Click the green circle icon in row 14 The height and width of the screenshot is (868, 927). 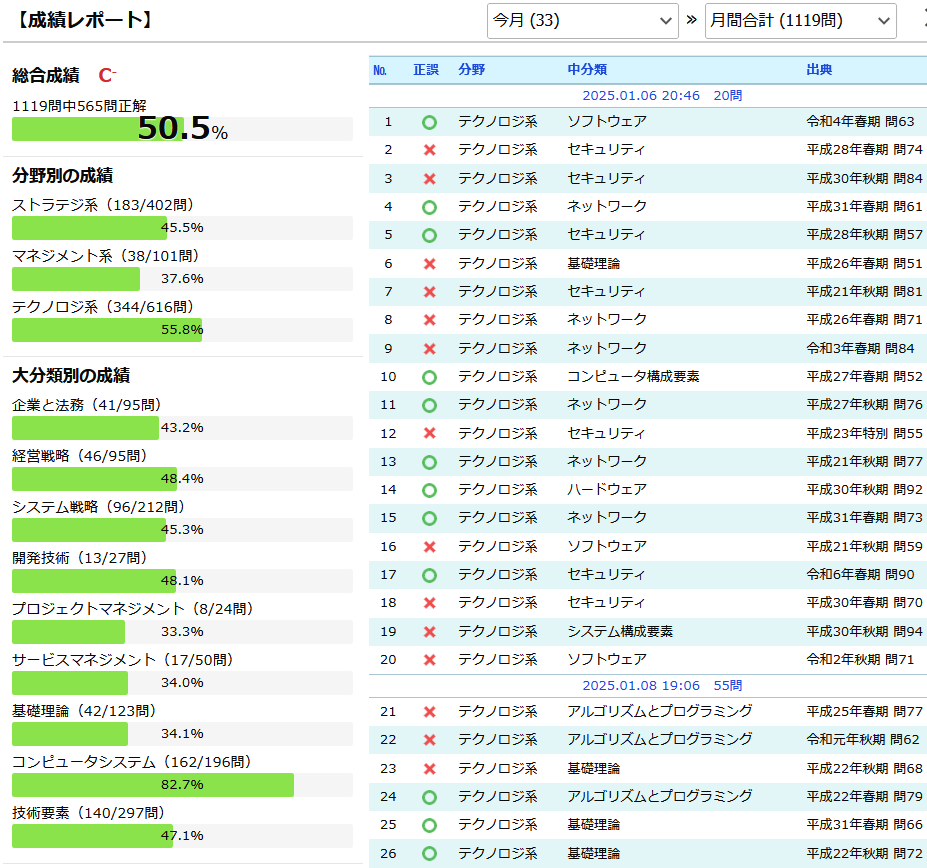[x=429, y=490]
